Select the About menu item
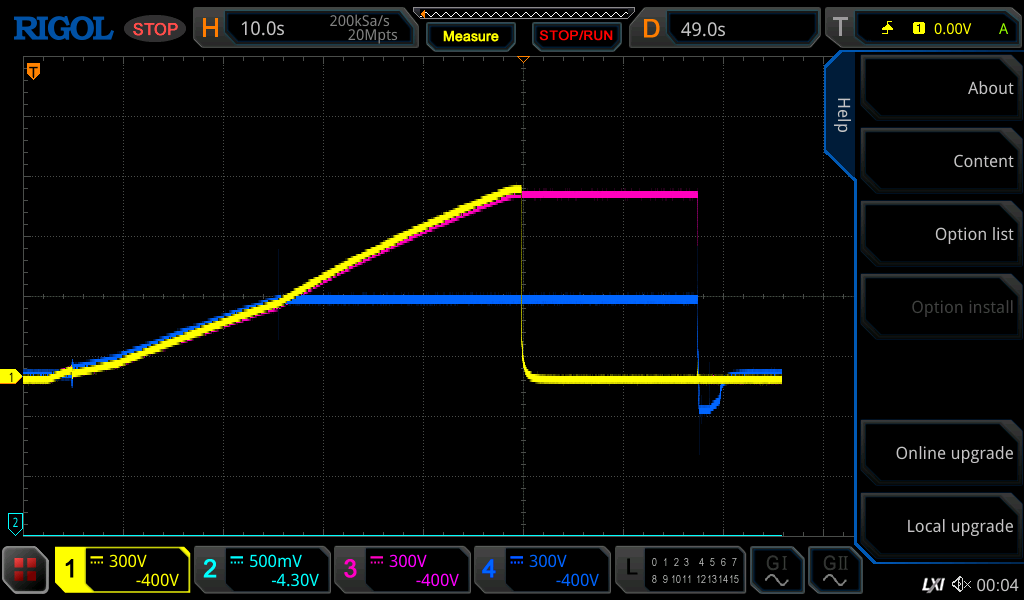1024x600 pixels. coord(941,88)
